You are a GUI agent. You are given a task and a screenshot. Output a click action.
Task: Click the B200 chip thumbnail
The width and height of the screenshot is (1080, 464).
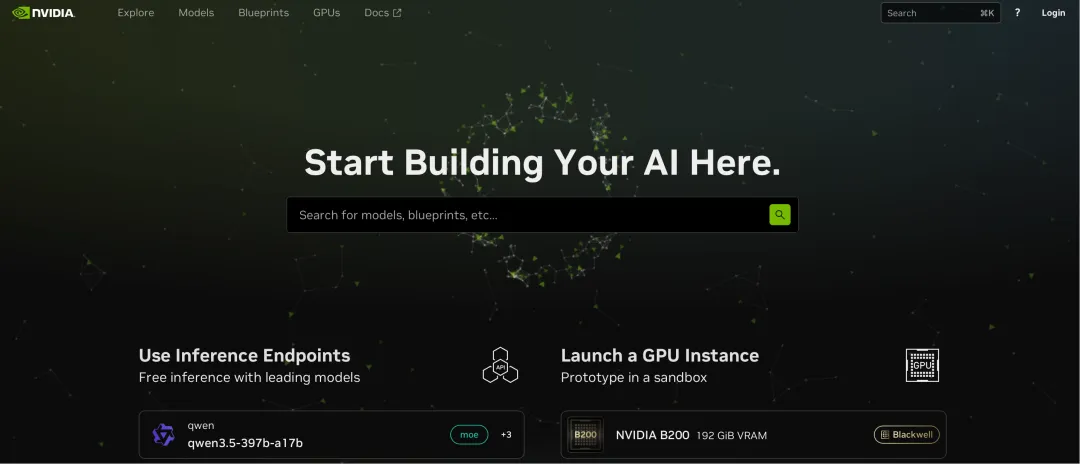(x=585, y=435)
